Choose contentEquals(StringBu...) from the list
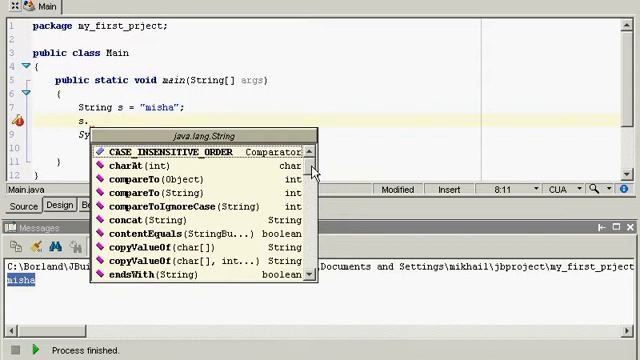Viewport: 640px width, 360px height. (198, 233)
